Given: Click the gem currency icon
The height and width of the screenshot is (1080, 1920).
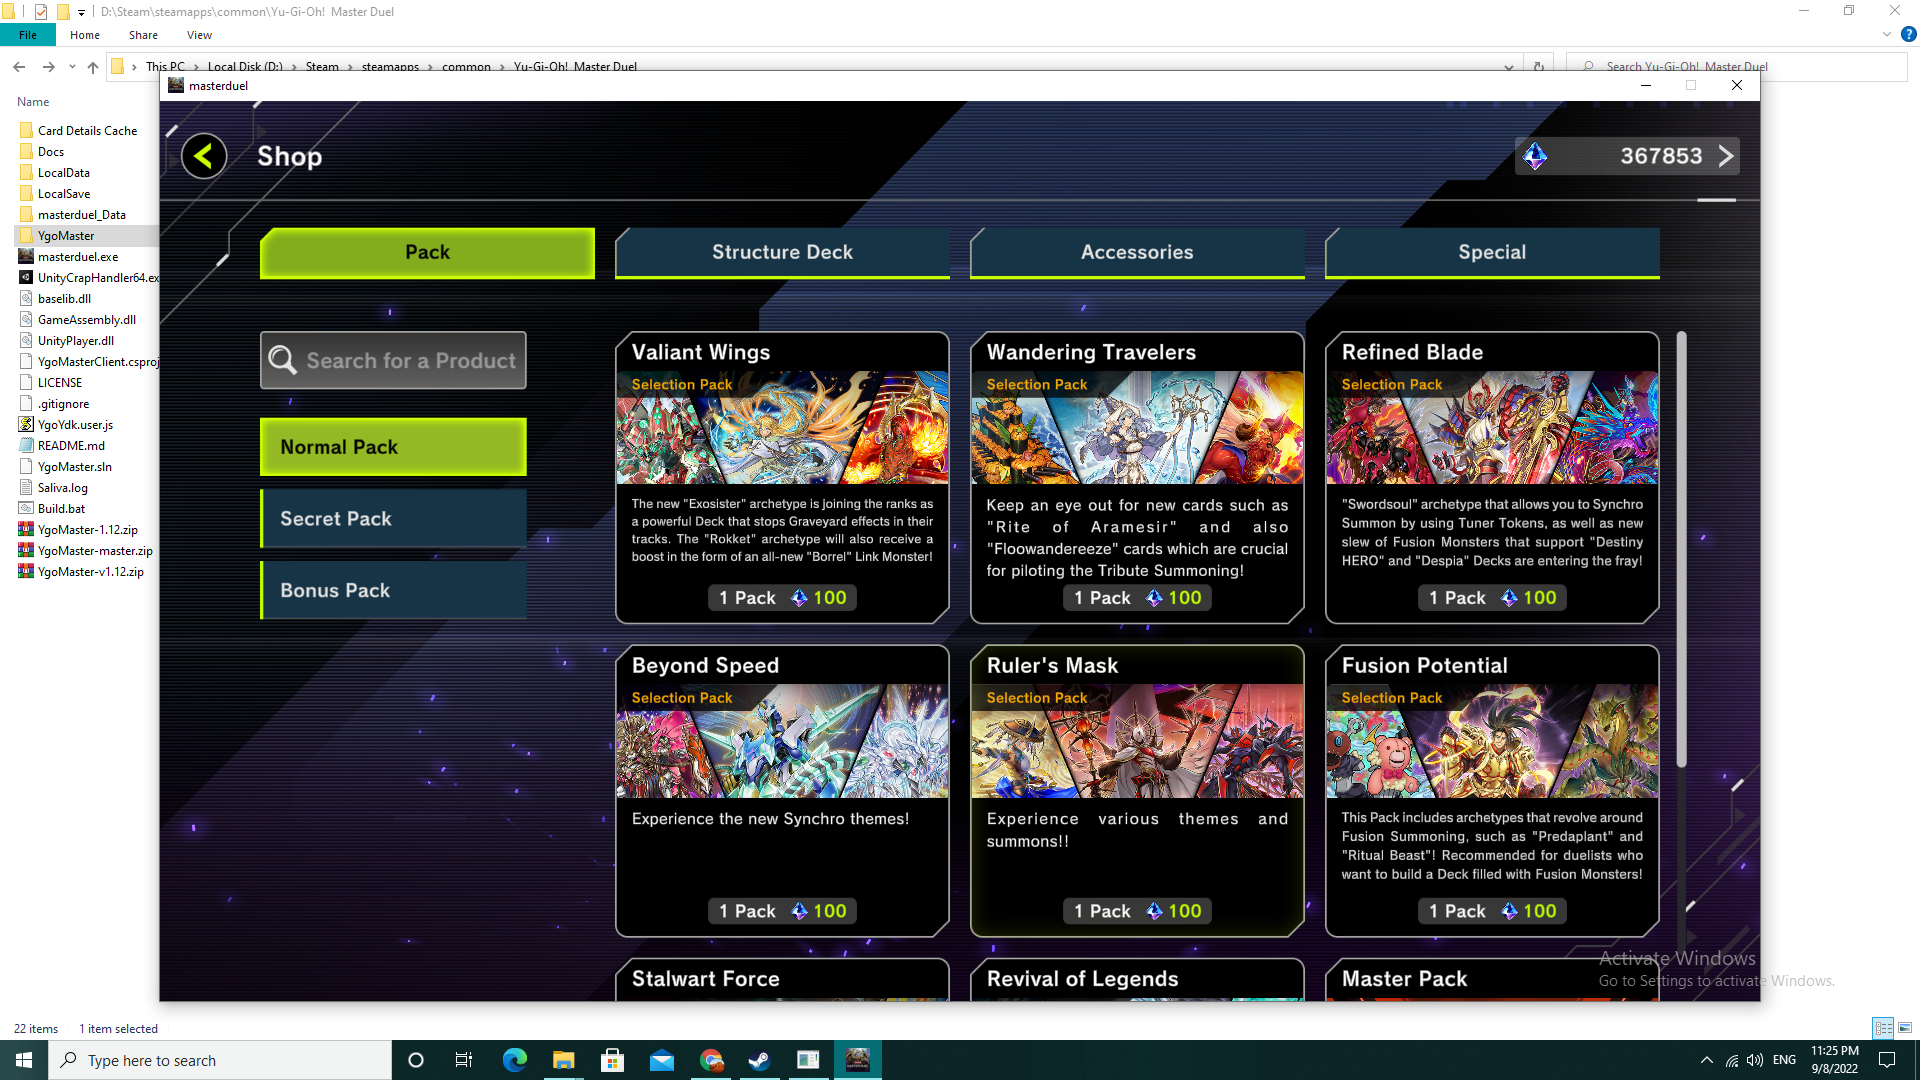Looking at the screenshot, I should pyautogui.click(x=1535, y=156).
